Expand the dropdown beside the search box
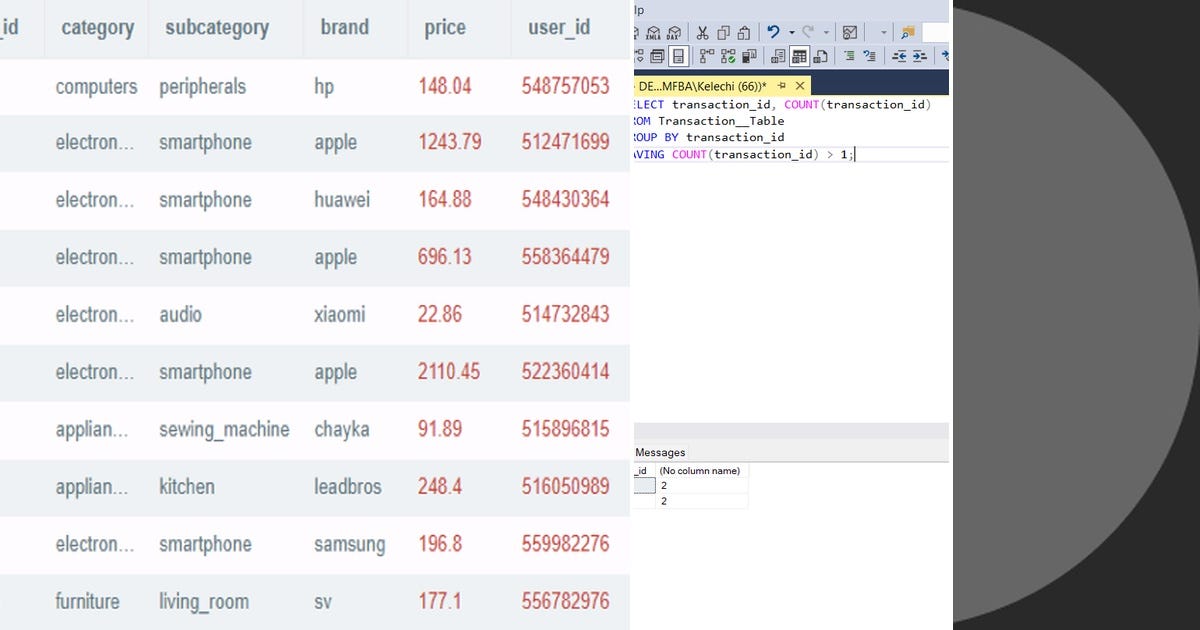 click(x=883, y=31)
